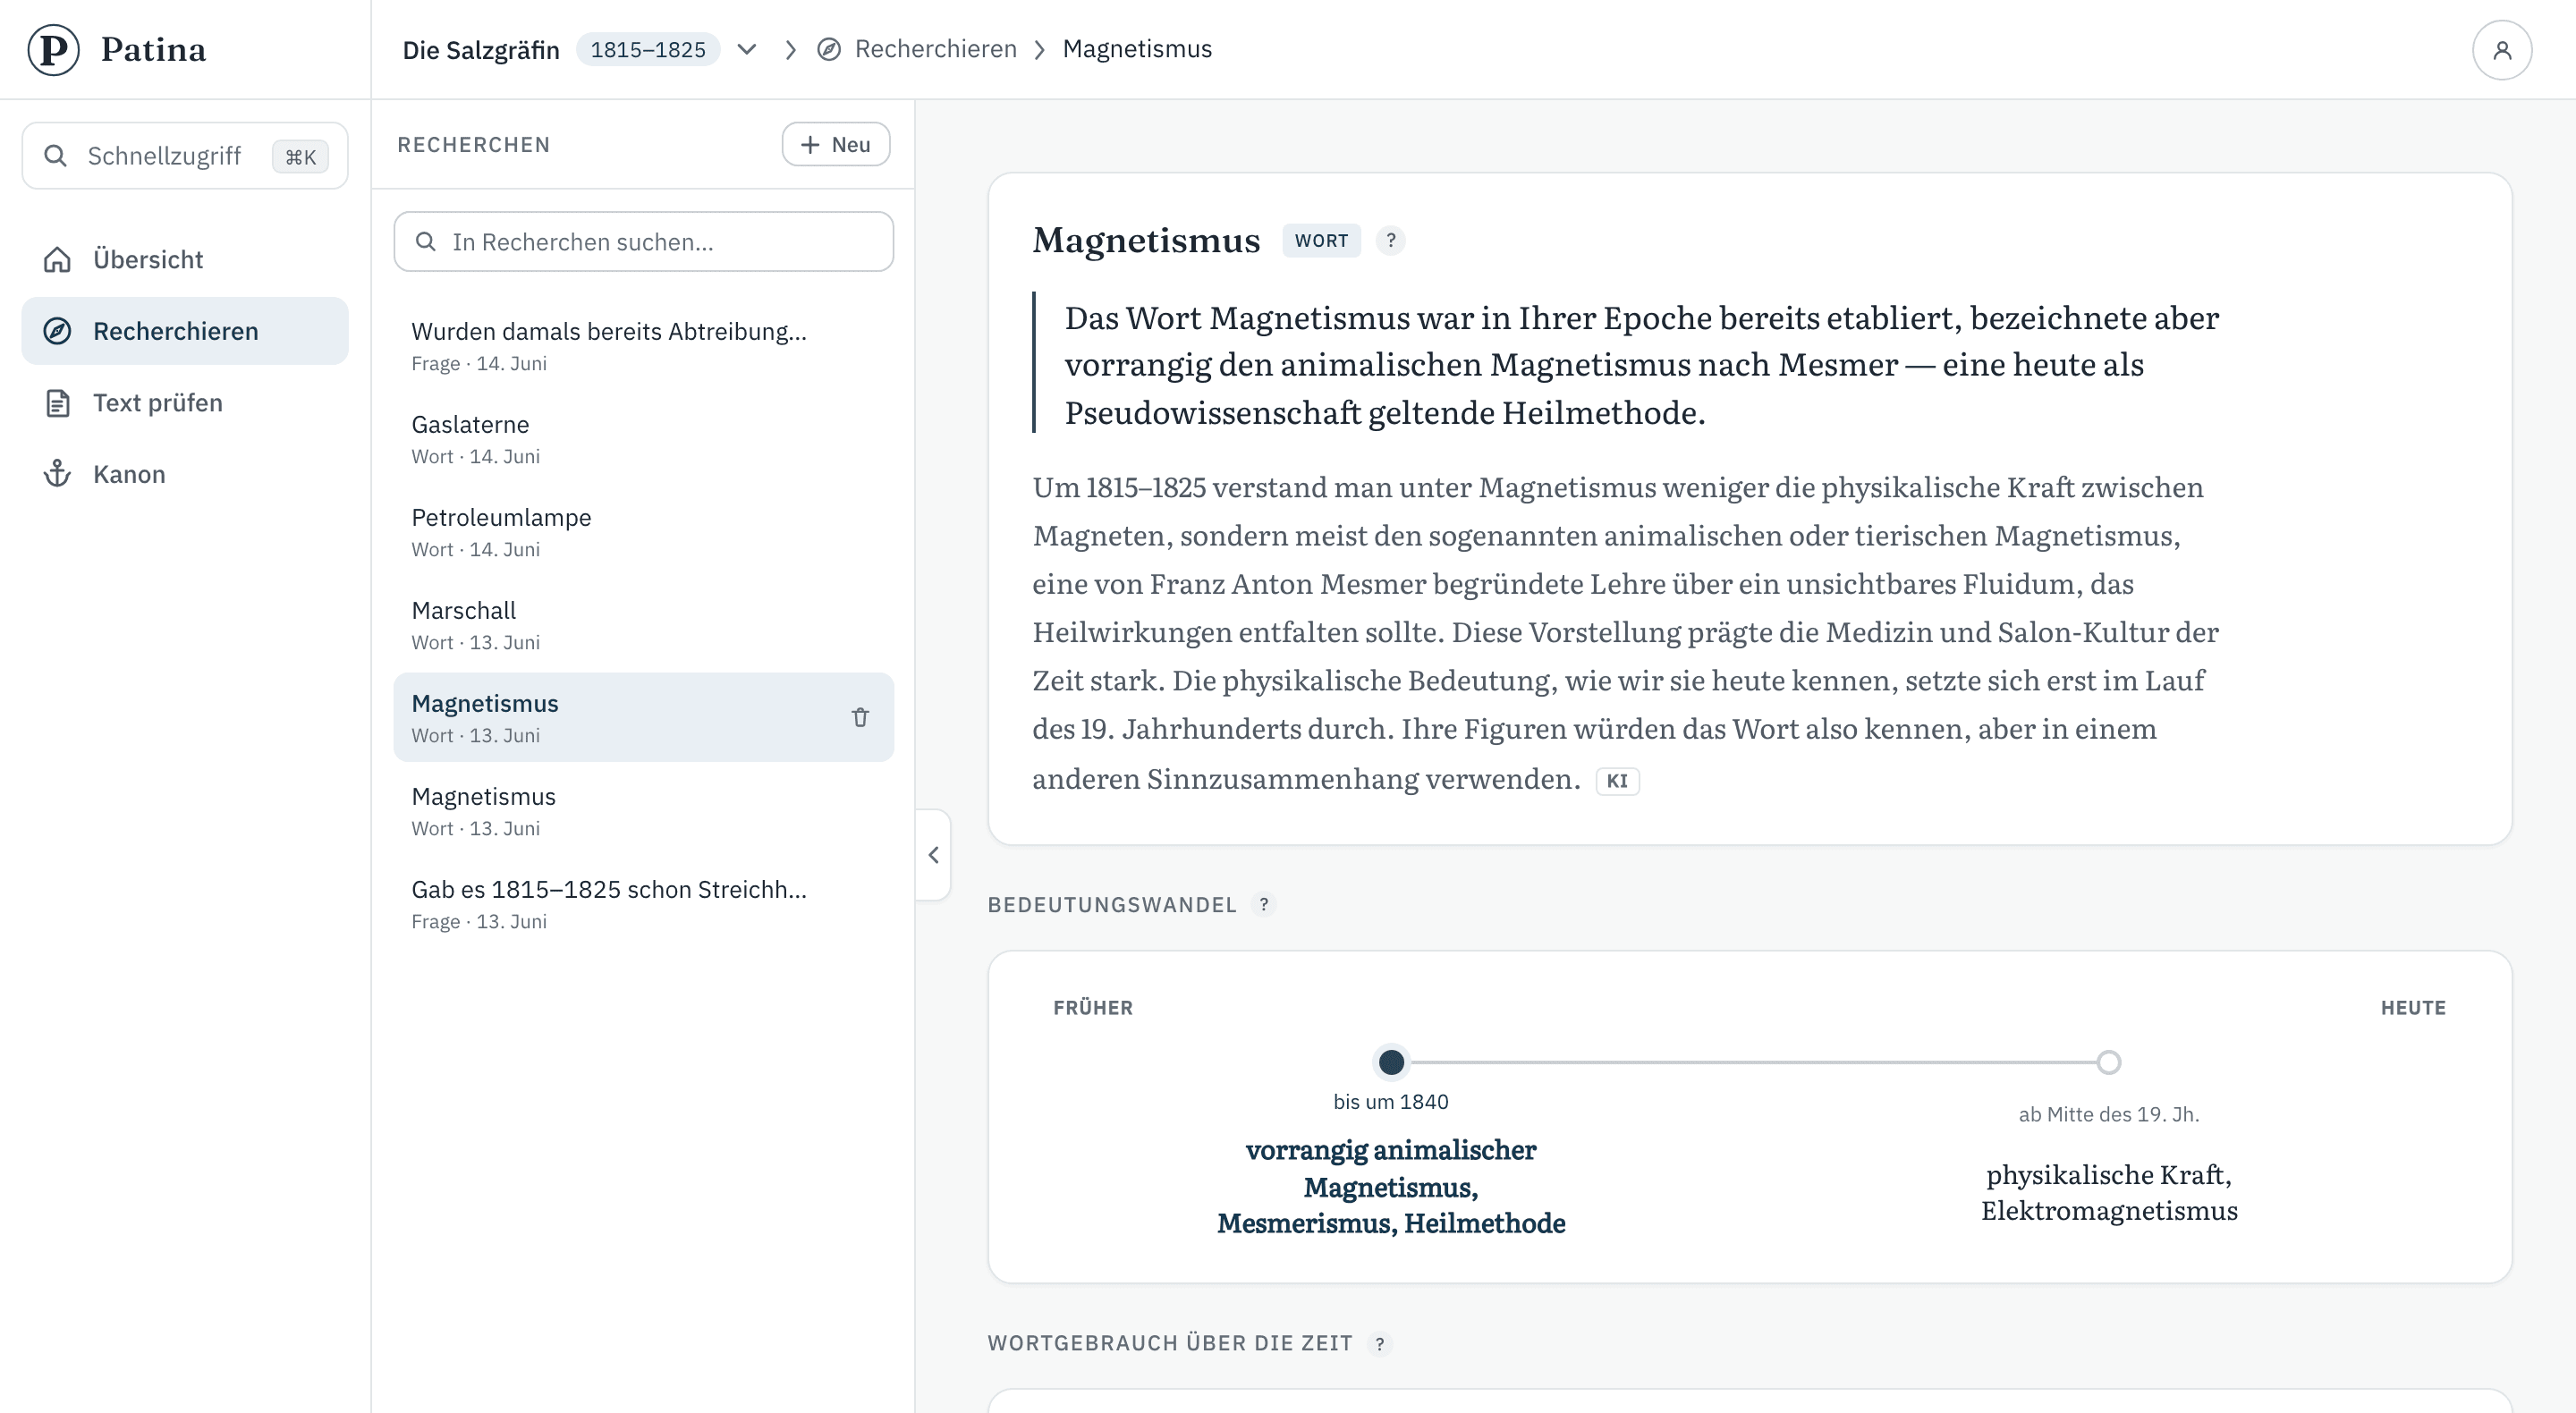Open help for the WORT badge
The height and width of the screenshot is (1413, 2576).
[1390, 241]
